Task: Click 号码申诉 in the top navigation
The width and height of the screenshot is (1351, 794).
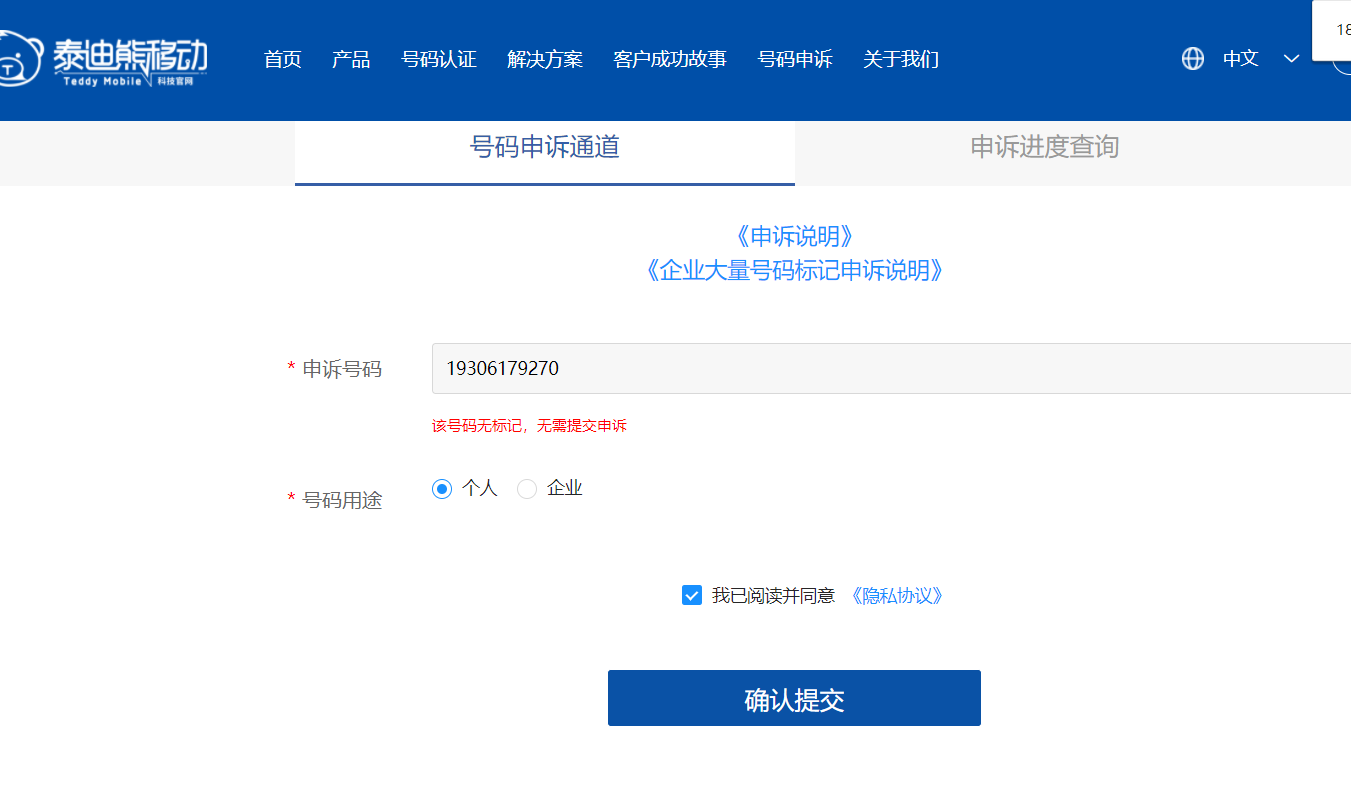Action: [794, 59]
